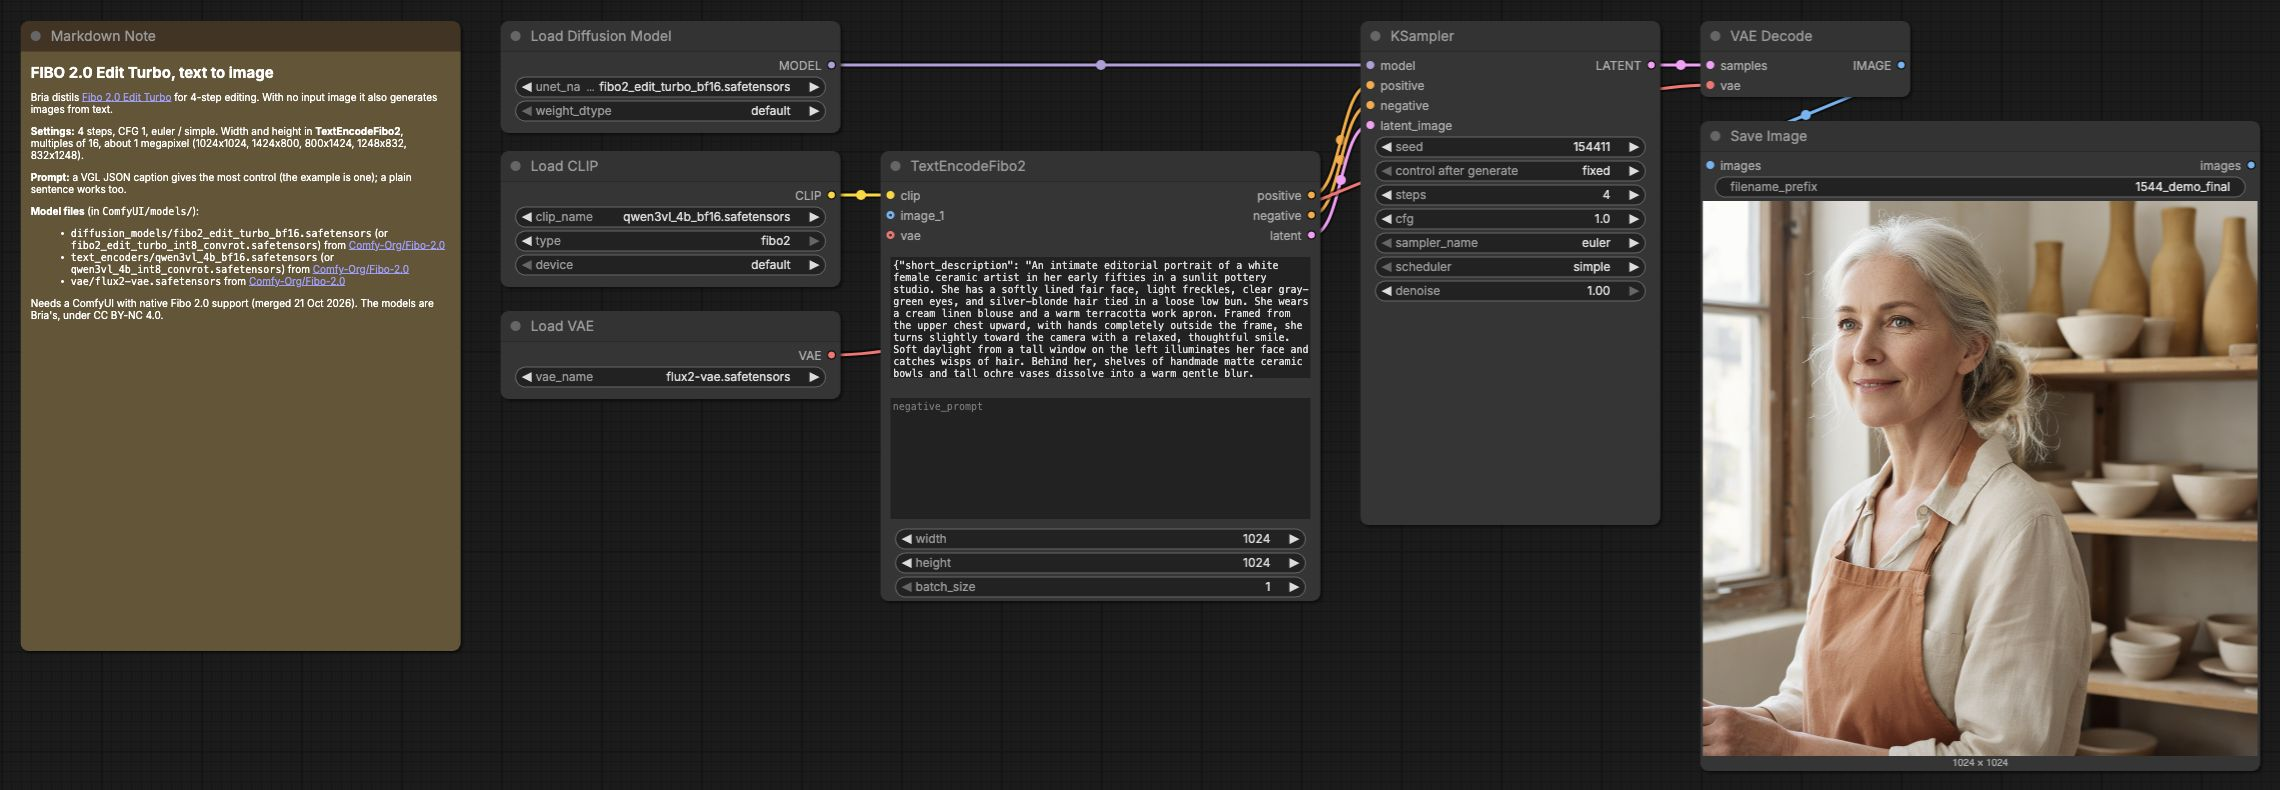This screenshot has width=2280, height=790.
Task: Increase the height value with its right arrow
Action: coord(1294,563)
